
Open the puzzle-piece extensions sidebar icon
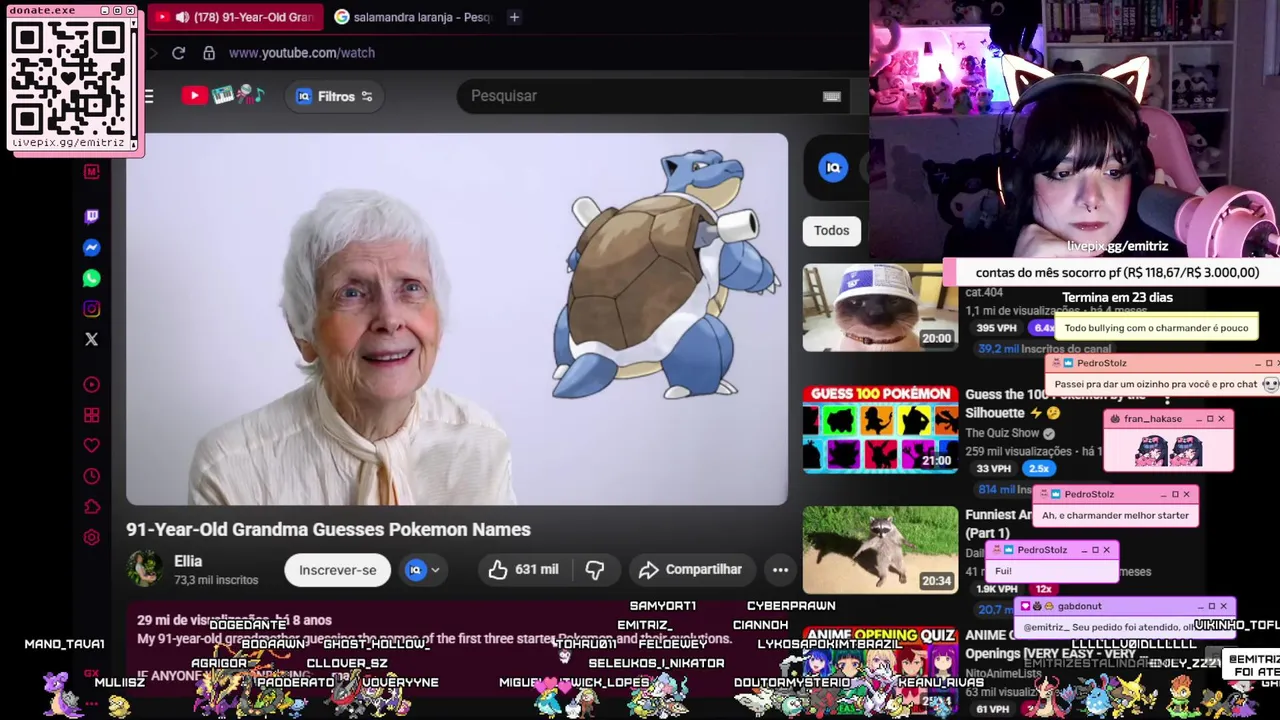[91, 507]
